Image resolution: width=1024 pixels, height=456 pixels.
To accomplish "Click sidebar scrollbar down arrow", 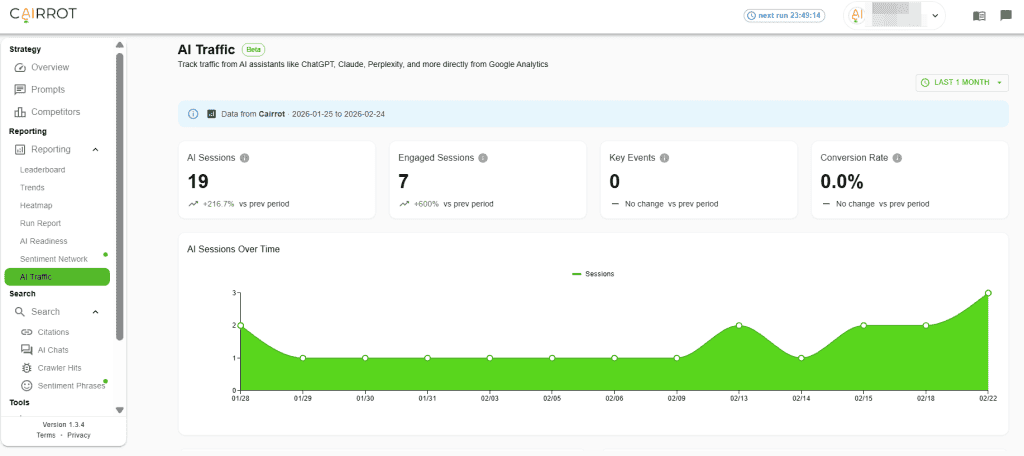I will 120,410.
